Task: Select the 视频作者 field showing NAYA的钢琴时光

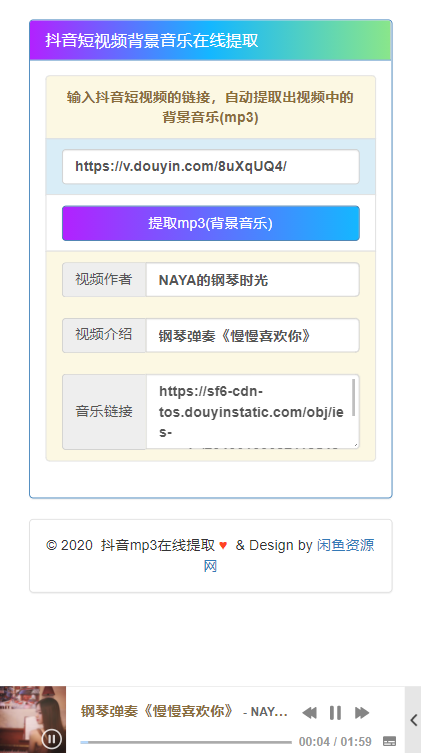Action: 253,279
